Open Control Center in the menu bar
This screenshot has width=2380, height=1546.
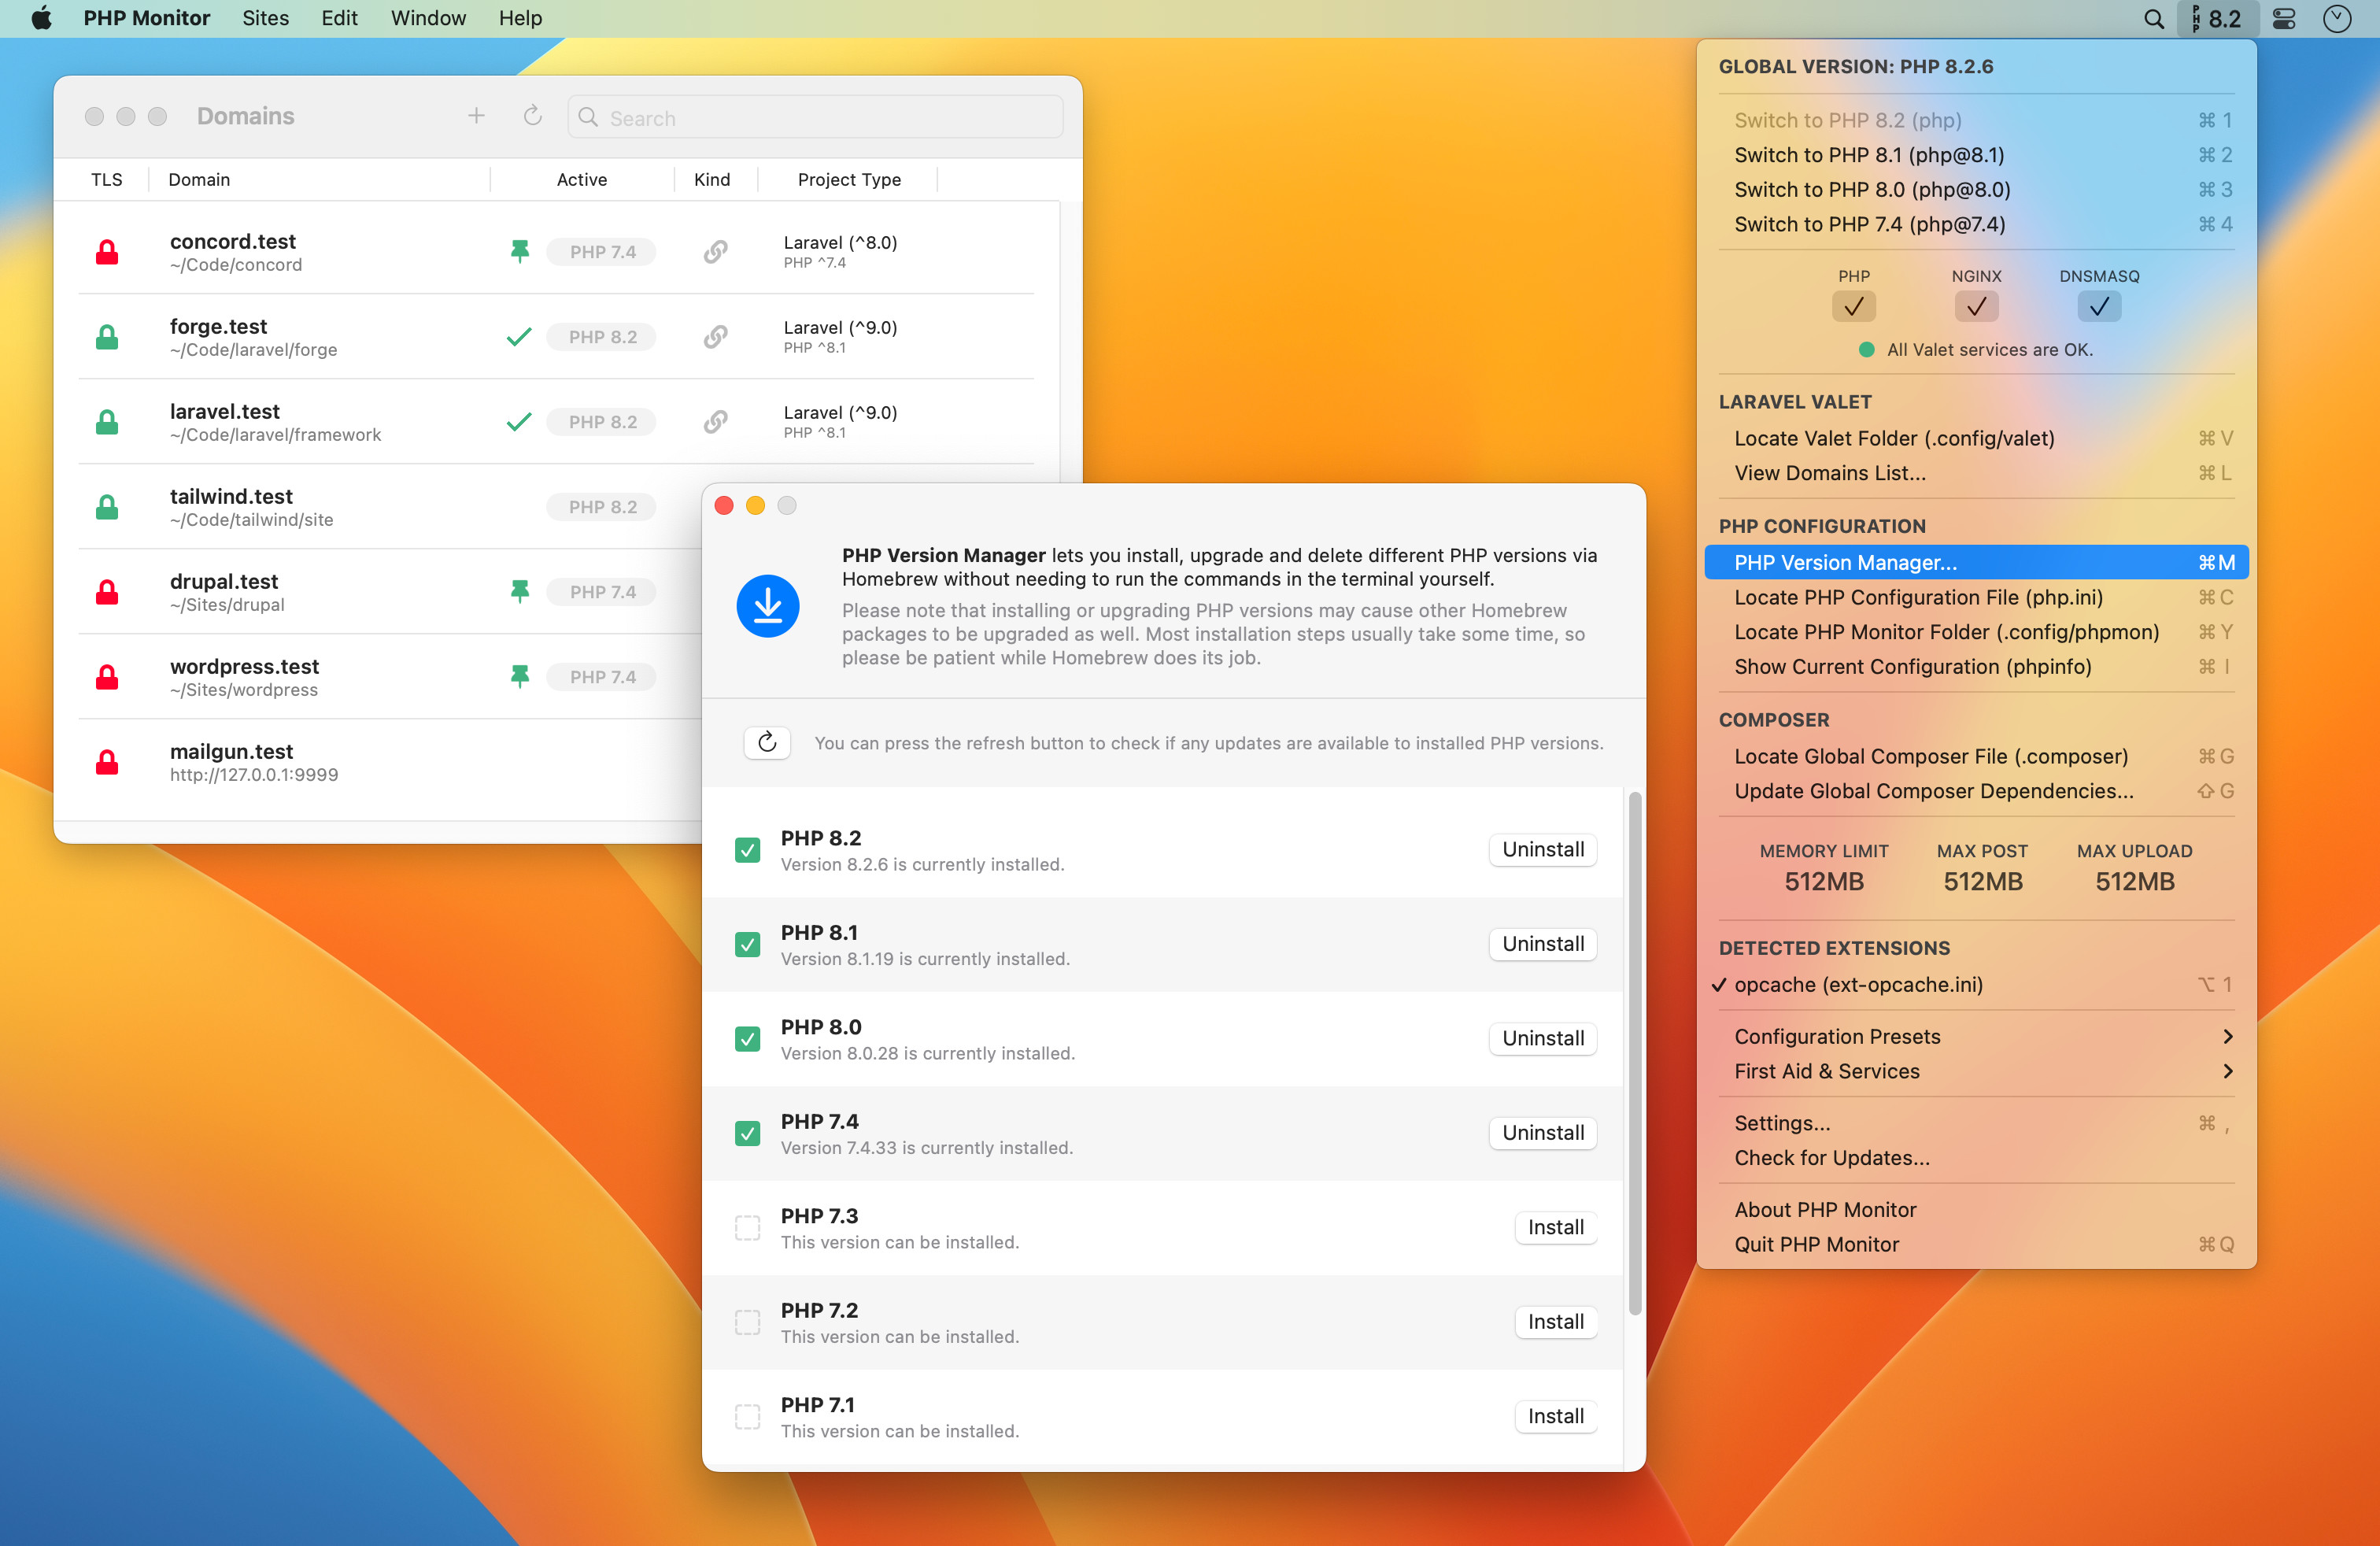click(2284, 18)
